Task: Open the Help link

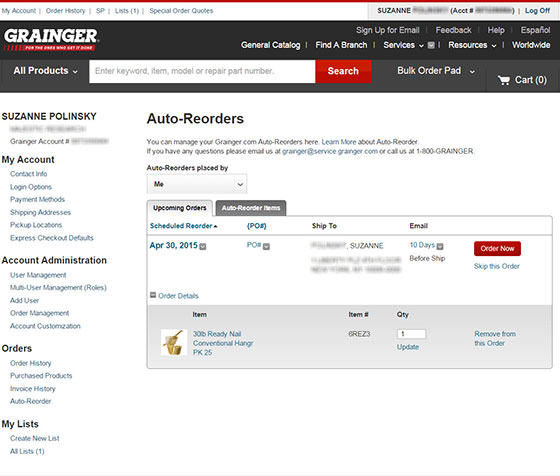Action: [496, 30]
